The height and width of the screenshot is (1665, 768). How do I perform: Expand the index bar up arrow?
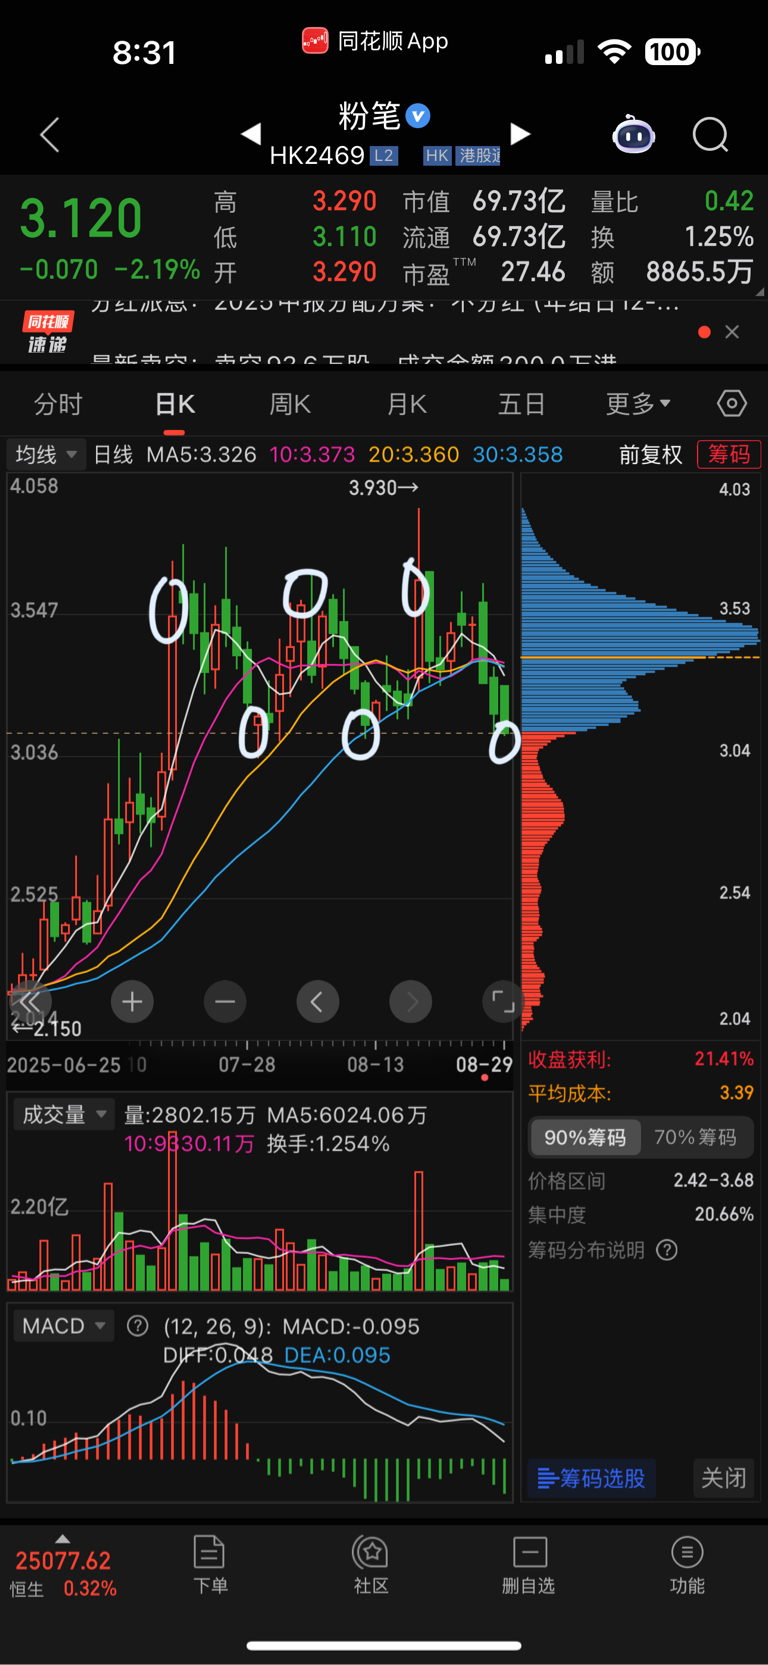[63, 1539]
